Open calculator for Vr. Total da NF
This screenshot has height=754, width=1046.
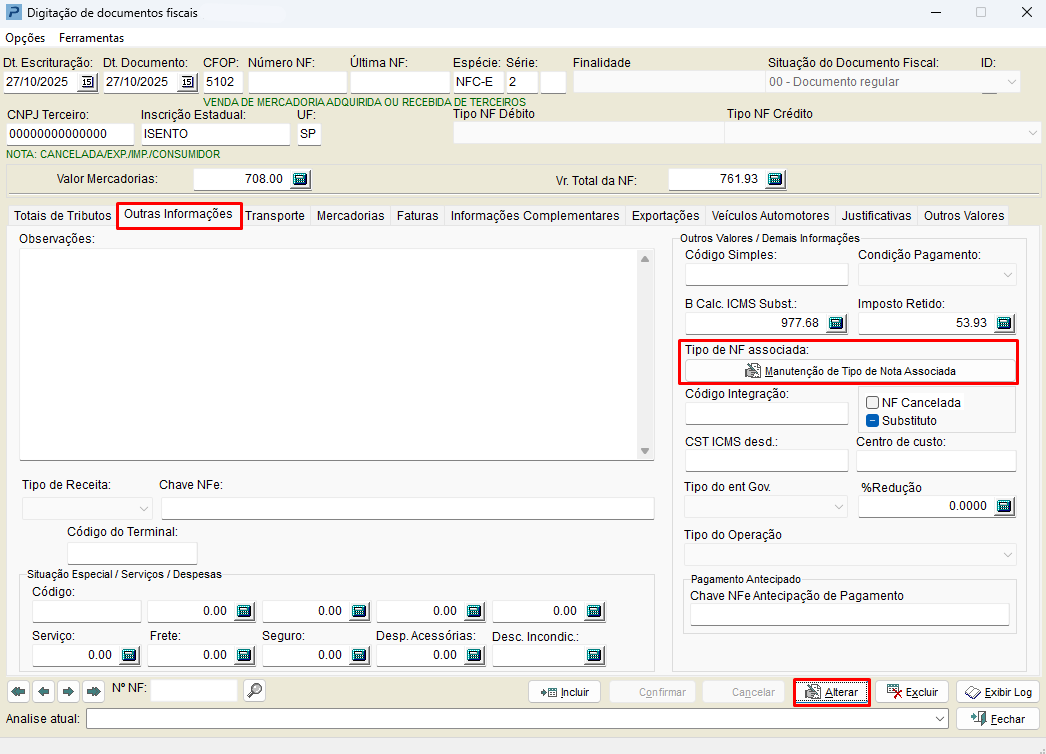click(775, 179)
